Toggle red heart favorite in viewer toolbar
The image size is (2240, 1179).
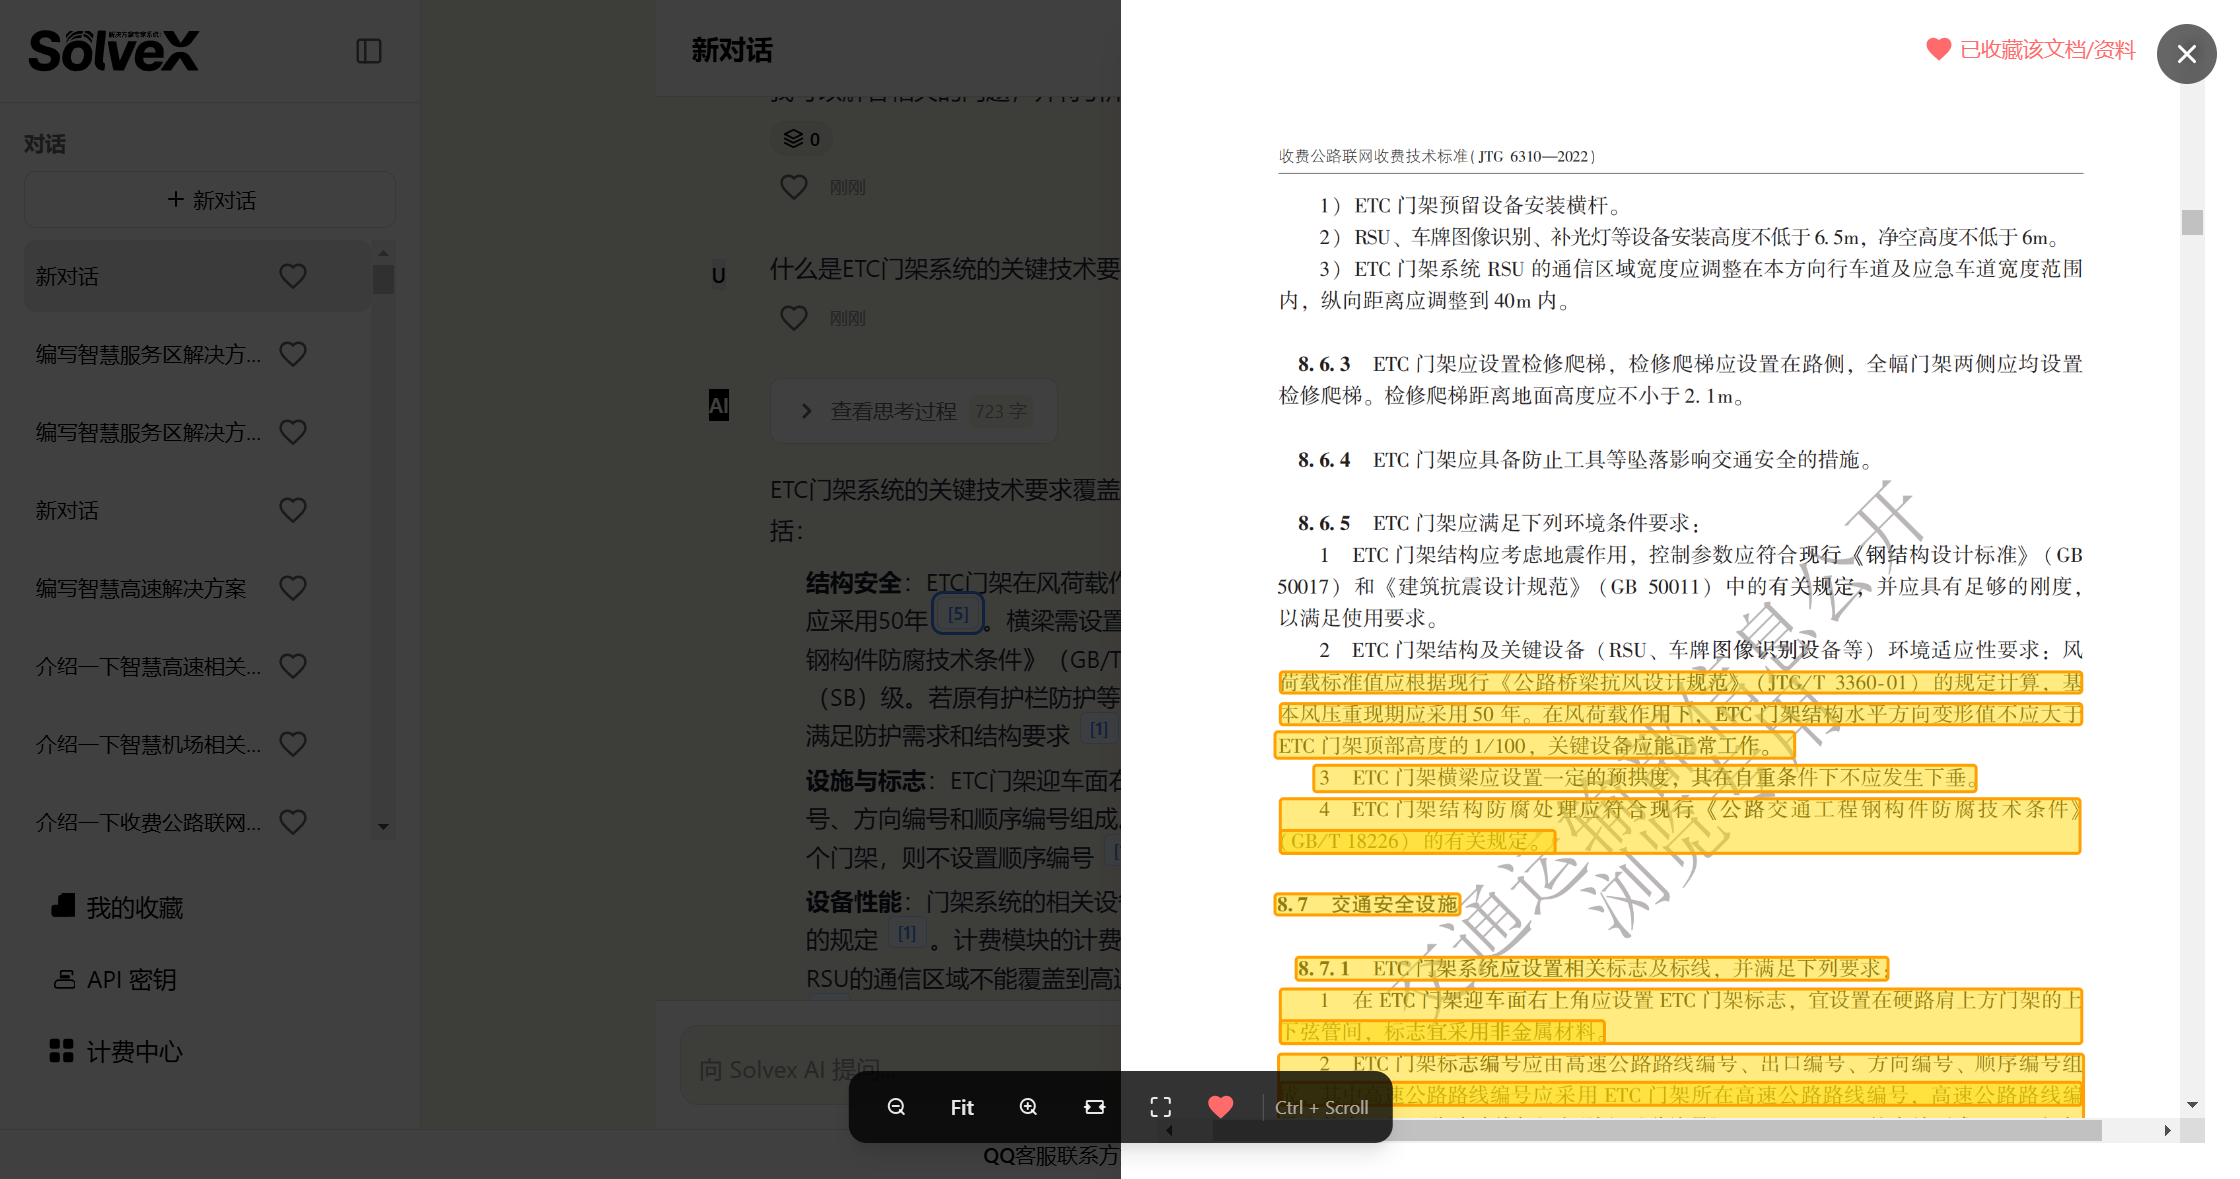pyautogui.click(x=1220, y=1107)
